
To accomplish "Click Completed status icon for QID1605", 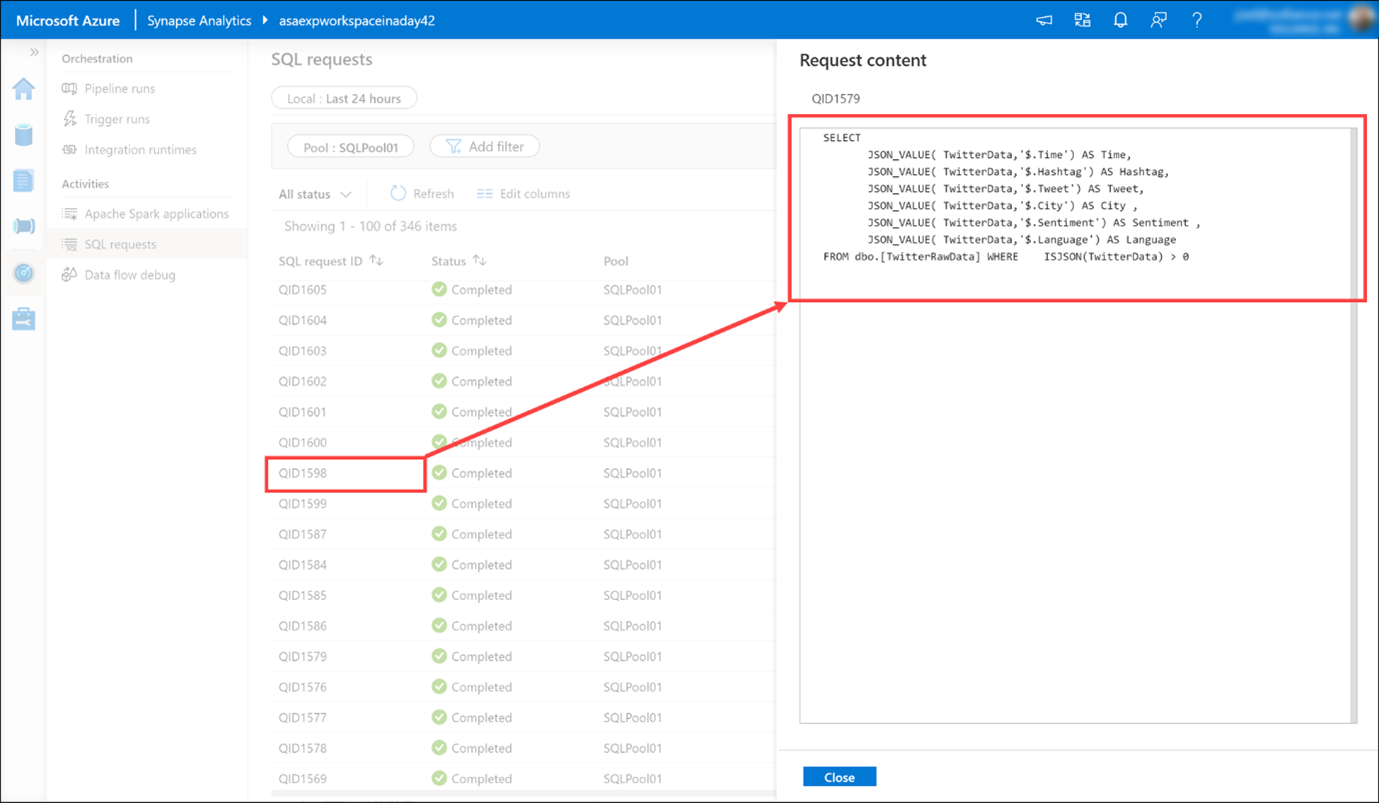I will pos(439,290).
